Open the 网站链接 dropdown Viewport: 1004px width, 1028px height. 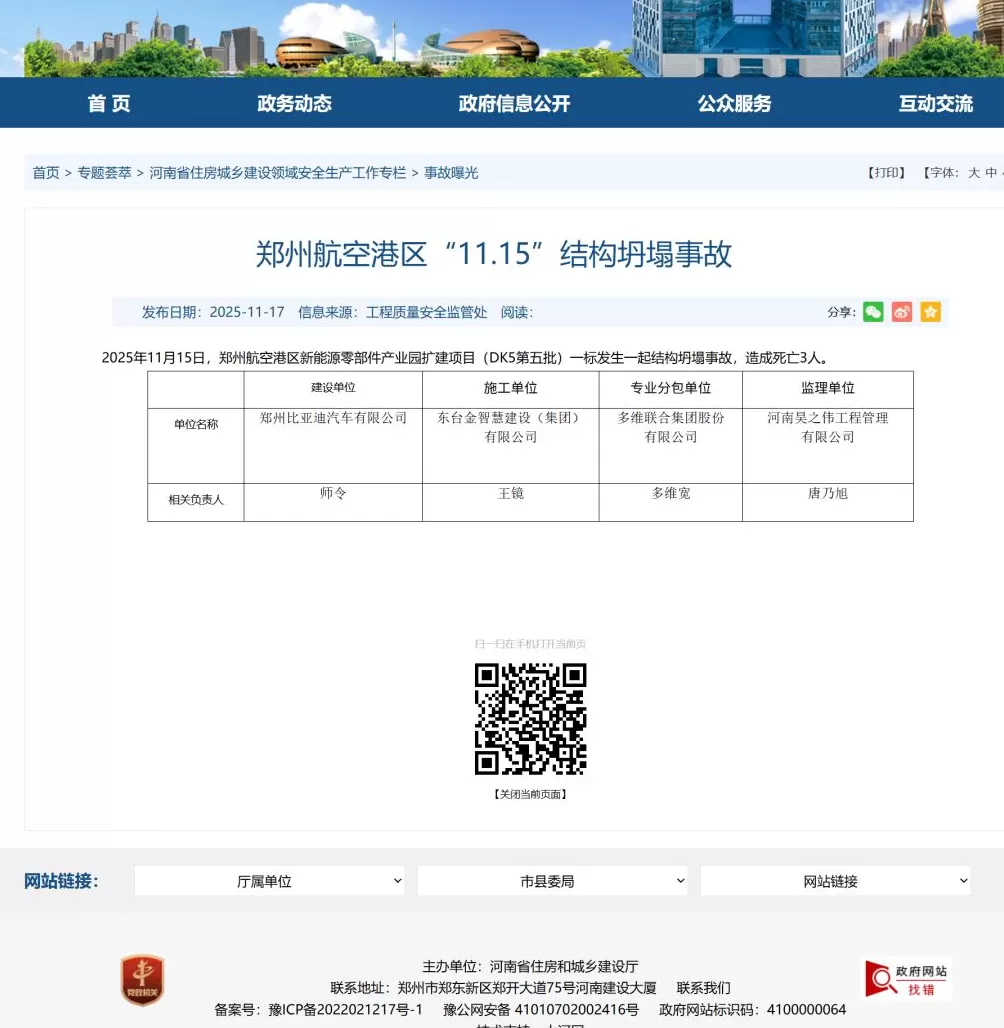tap(837, 881)
